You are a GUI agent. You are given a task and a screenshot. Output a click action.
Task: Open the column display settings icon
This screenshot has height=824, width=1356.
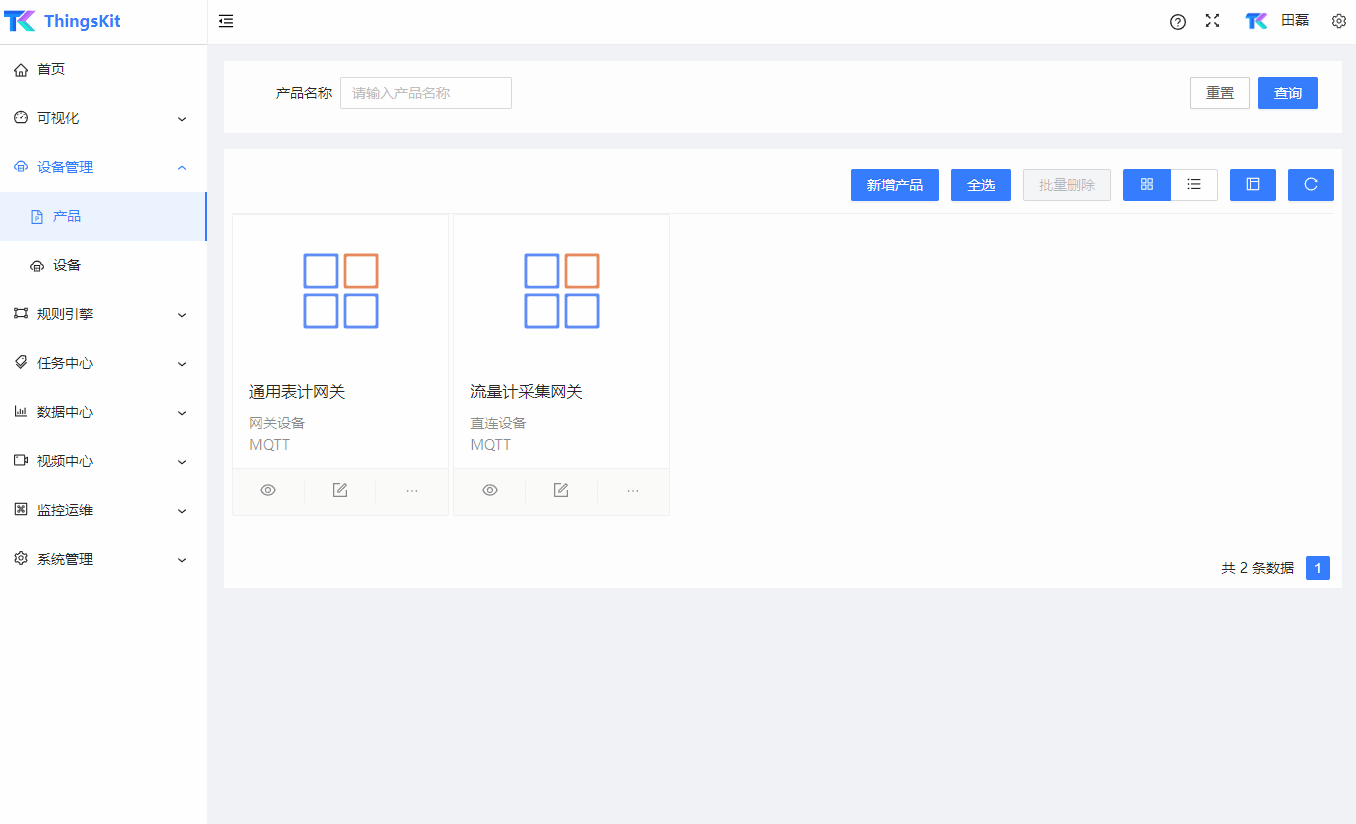tap(1252, 184)
